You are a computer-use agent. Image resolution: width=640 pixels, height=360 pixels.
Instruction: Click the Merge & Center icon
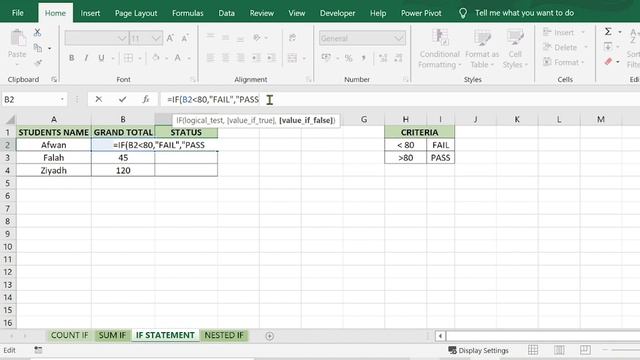[292, 58]
